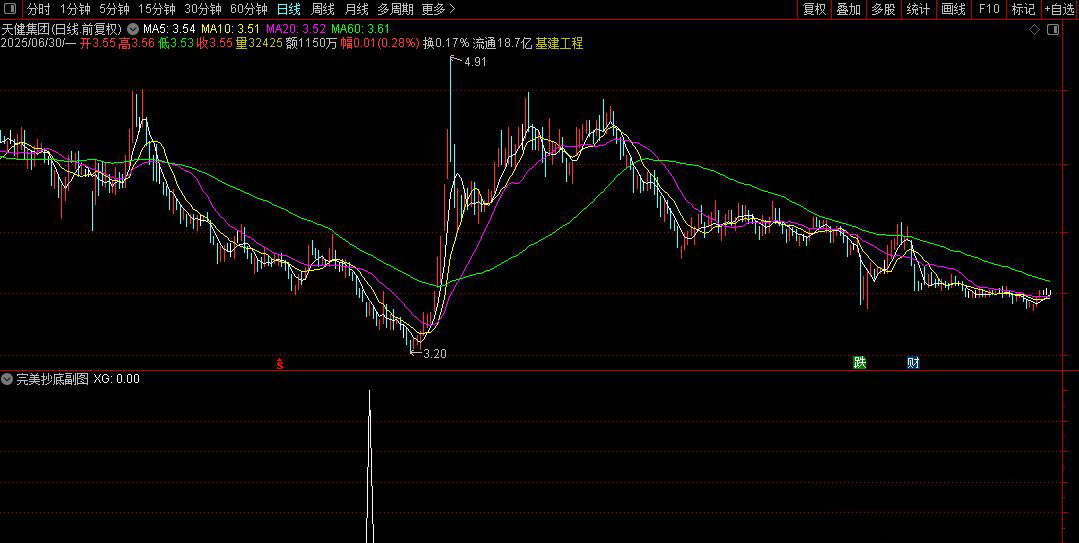Click the panel layout icon at chart top-right

pyautogui.click(x=1053, y=30)
